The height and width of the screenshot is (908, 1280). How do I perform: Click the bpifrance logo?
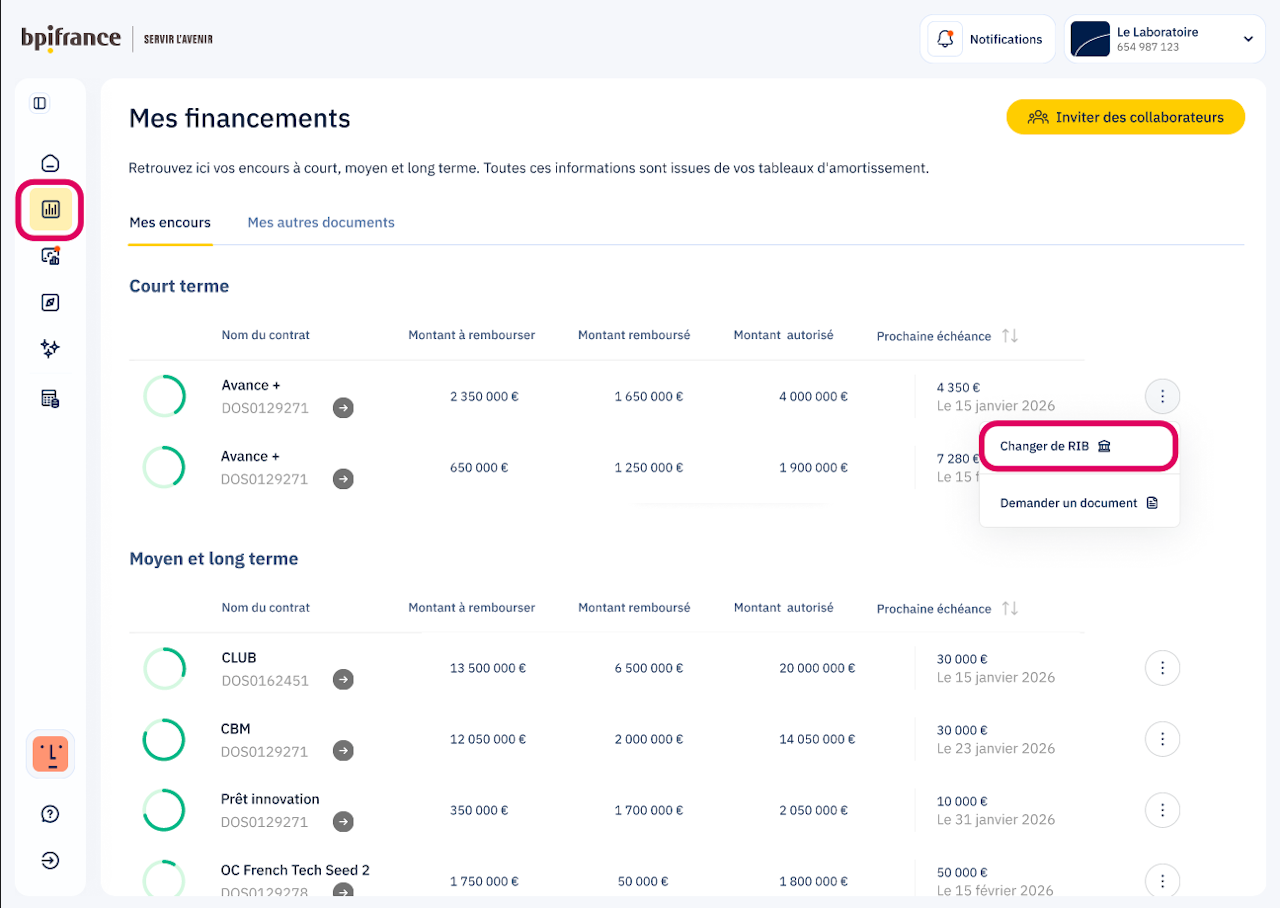coord(70,39)
